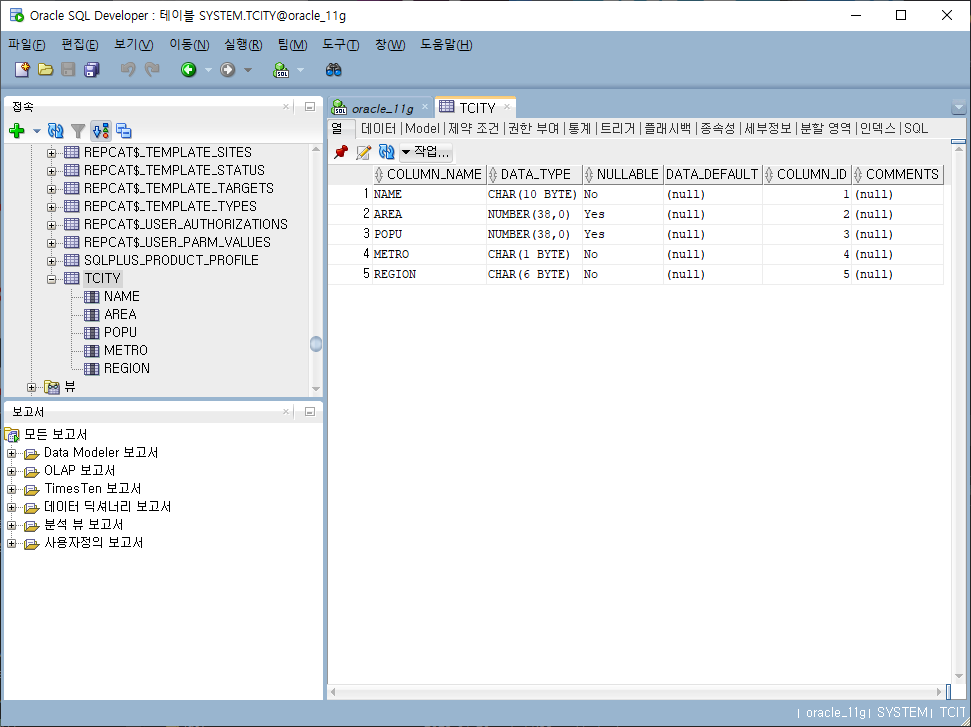This screenshot has height=727, width=971.
Task: Expand Data Modeler 보고서 folder
Action: [11, 453]
